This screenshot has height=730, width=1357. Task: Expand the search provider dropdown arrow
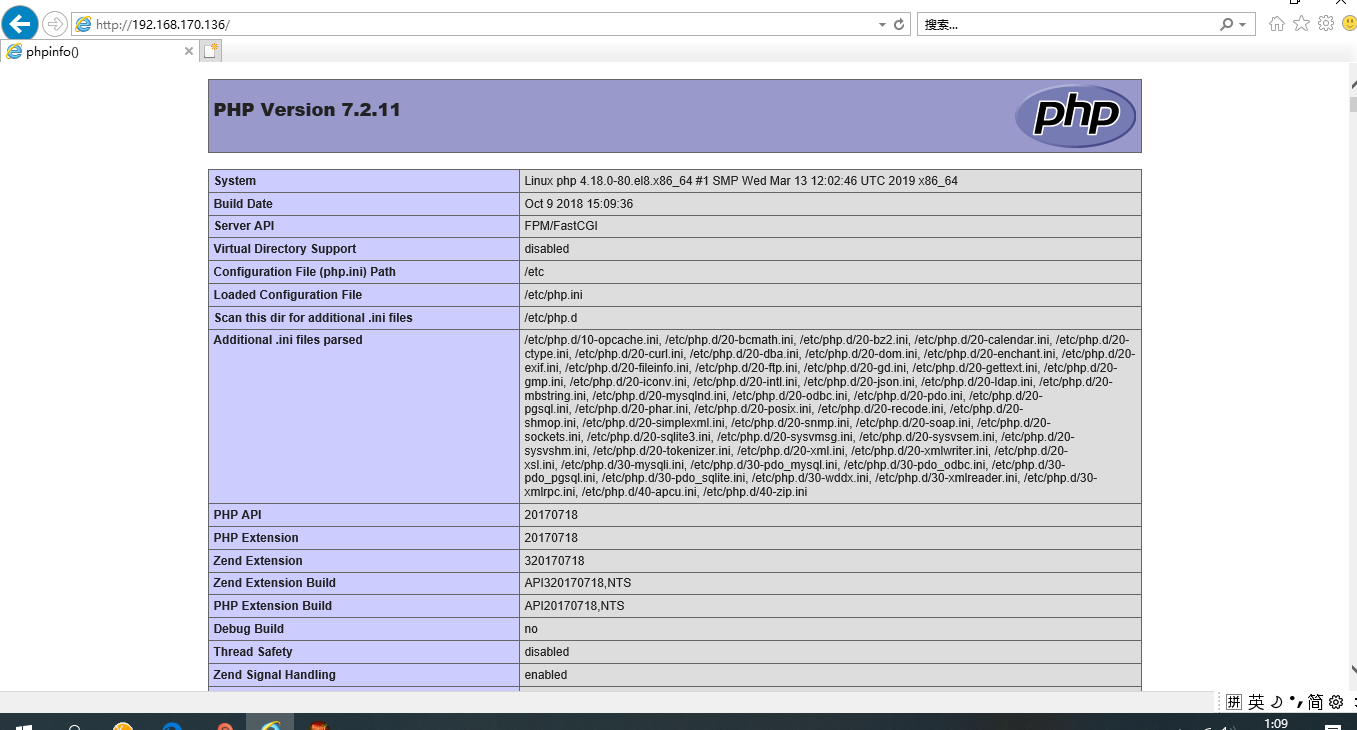(x=1243, y=24)
